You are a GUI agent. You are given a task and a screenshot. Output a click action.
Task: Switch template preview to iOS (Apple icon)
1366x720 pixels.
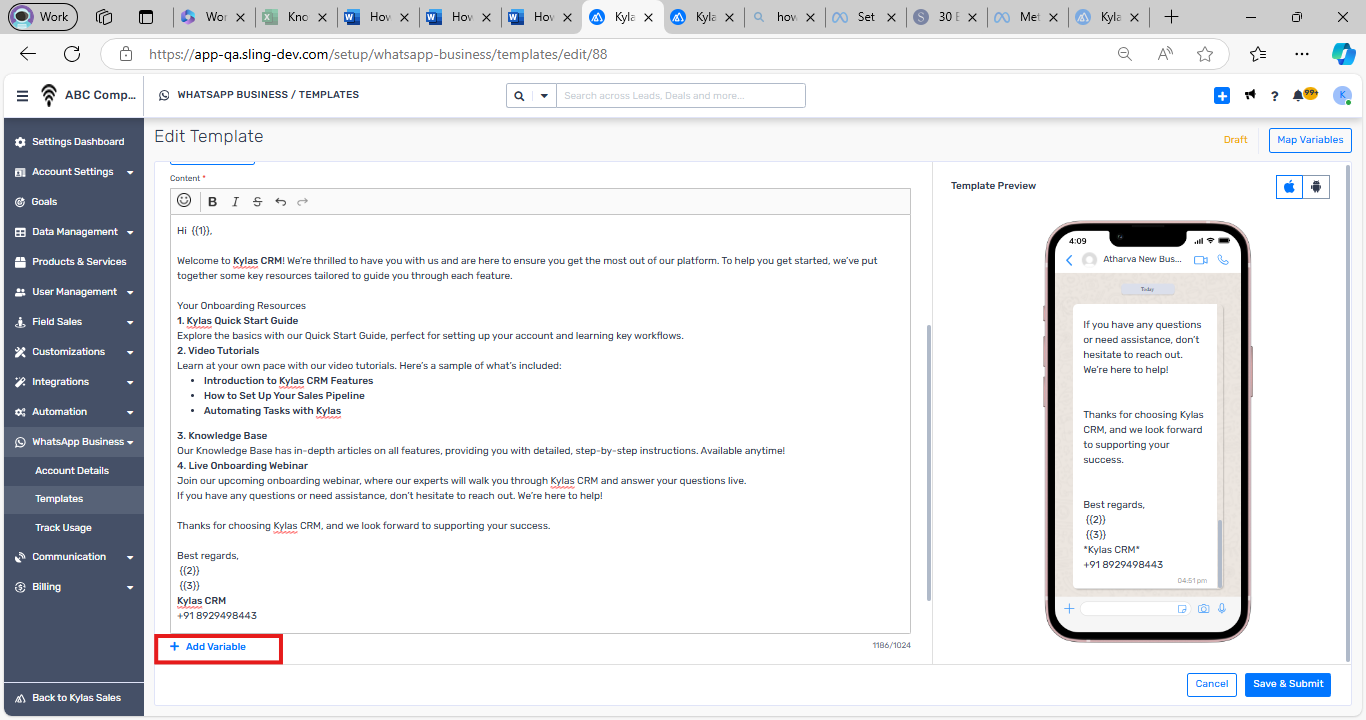(x=1289, y=186)
